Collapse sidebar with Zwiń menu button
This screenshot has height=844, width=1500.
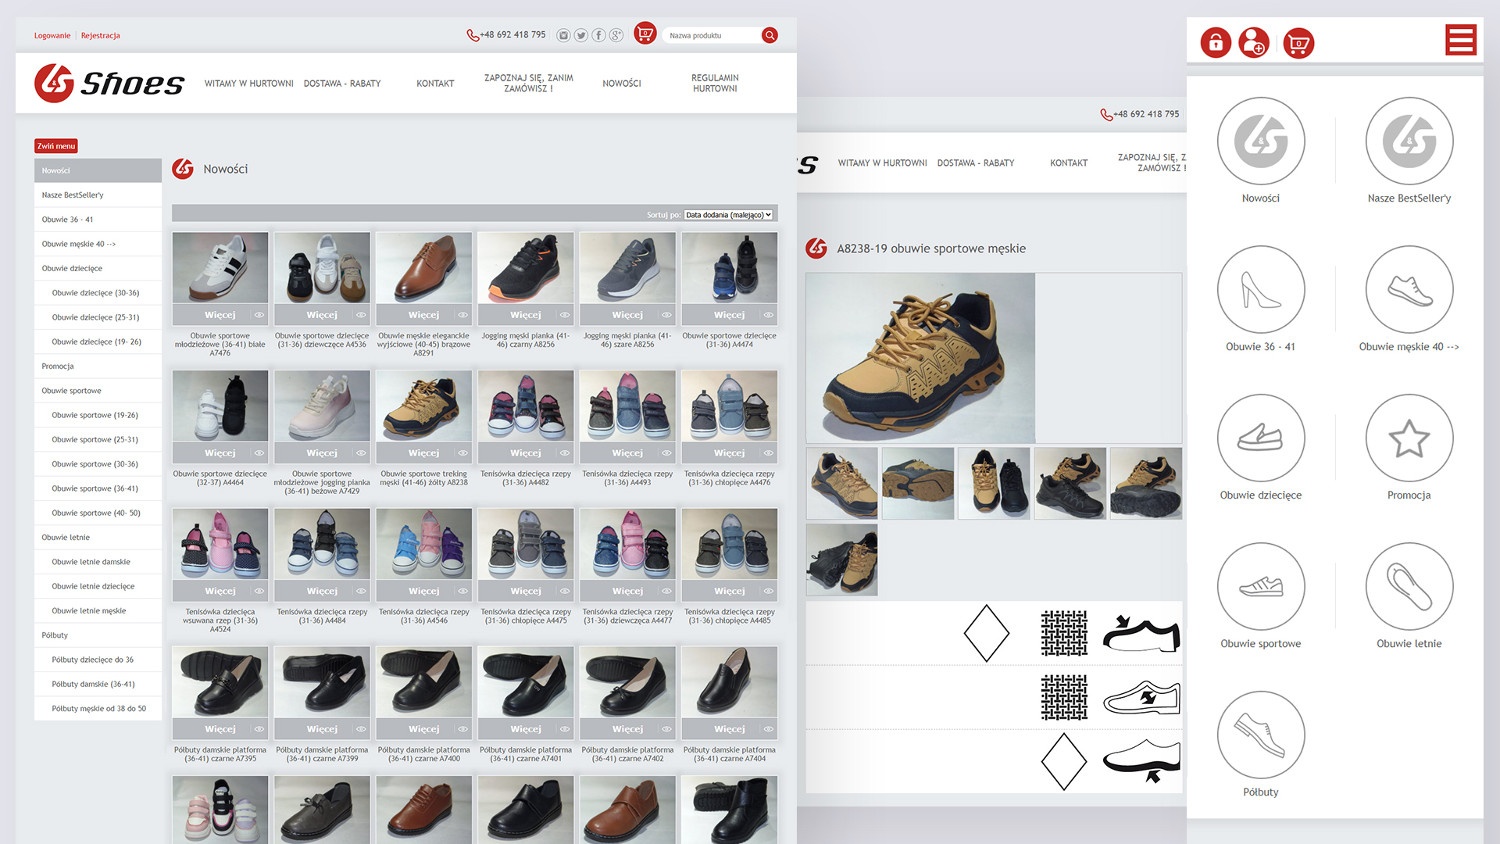click(56, 146)
